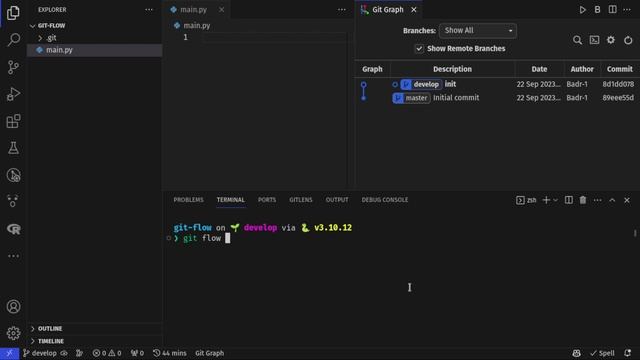This screenshot has height=360, width=640.
Task: Open Git Graph repository settings
Action: click(x=611, y=40)
